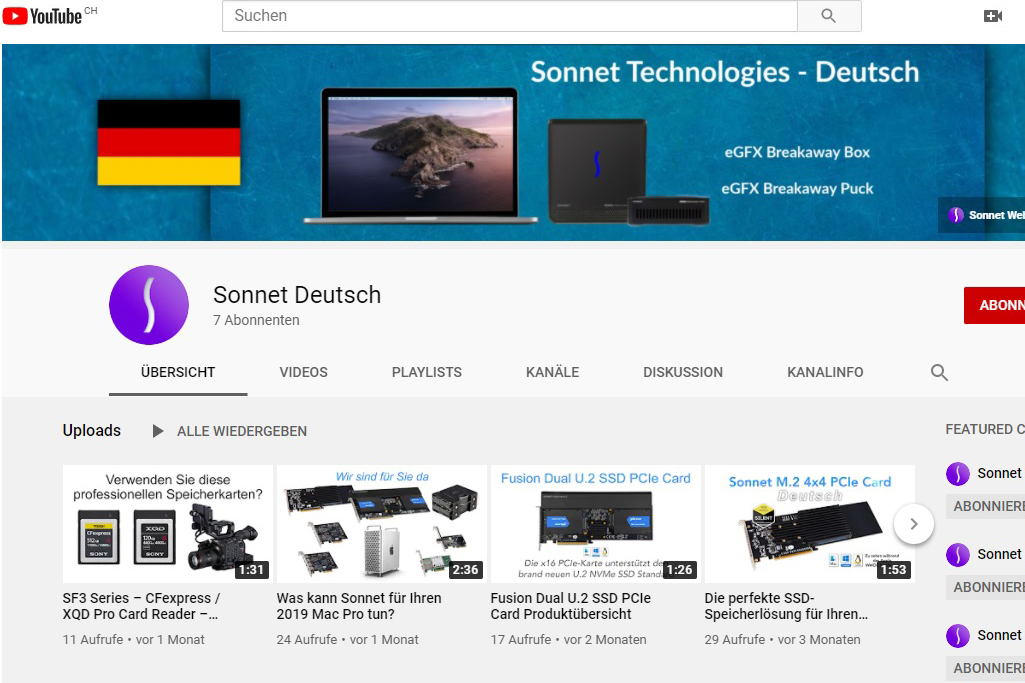The width and height of the screenshot is (1025, 683).
Task: Open the SF3 Series CFexpress video thumbnail
Action: click(167, 524)
